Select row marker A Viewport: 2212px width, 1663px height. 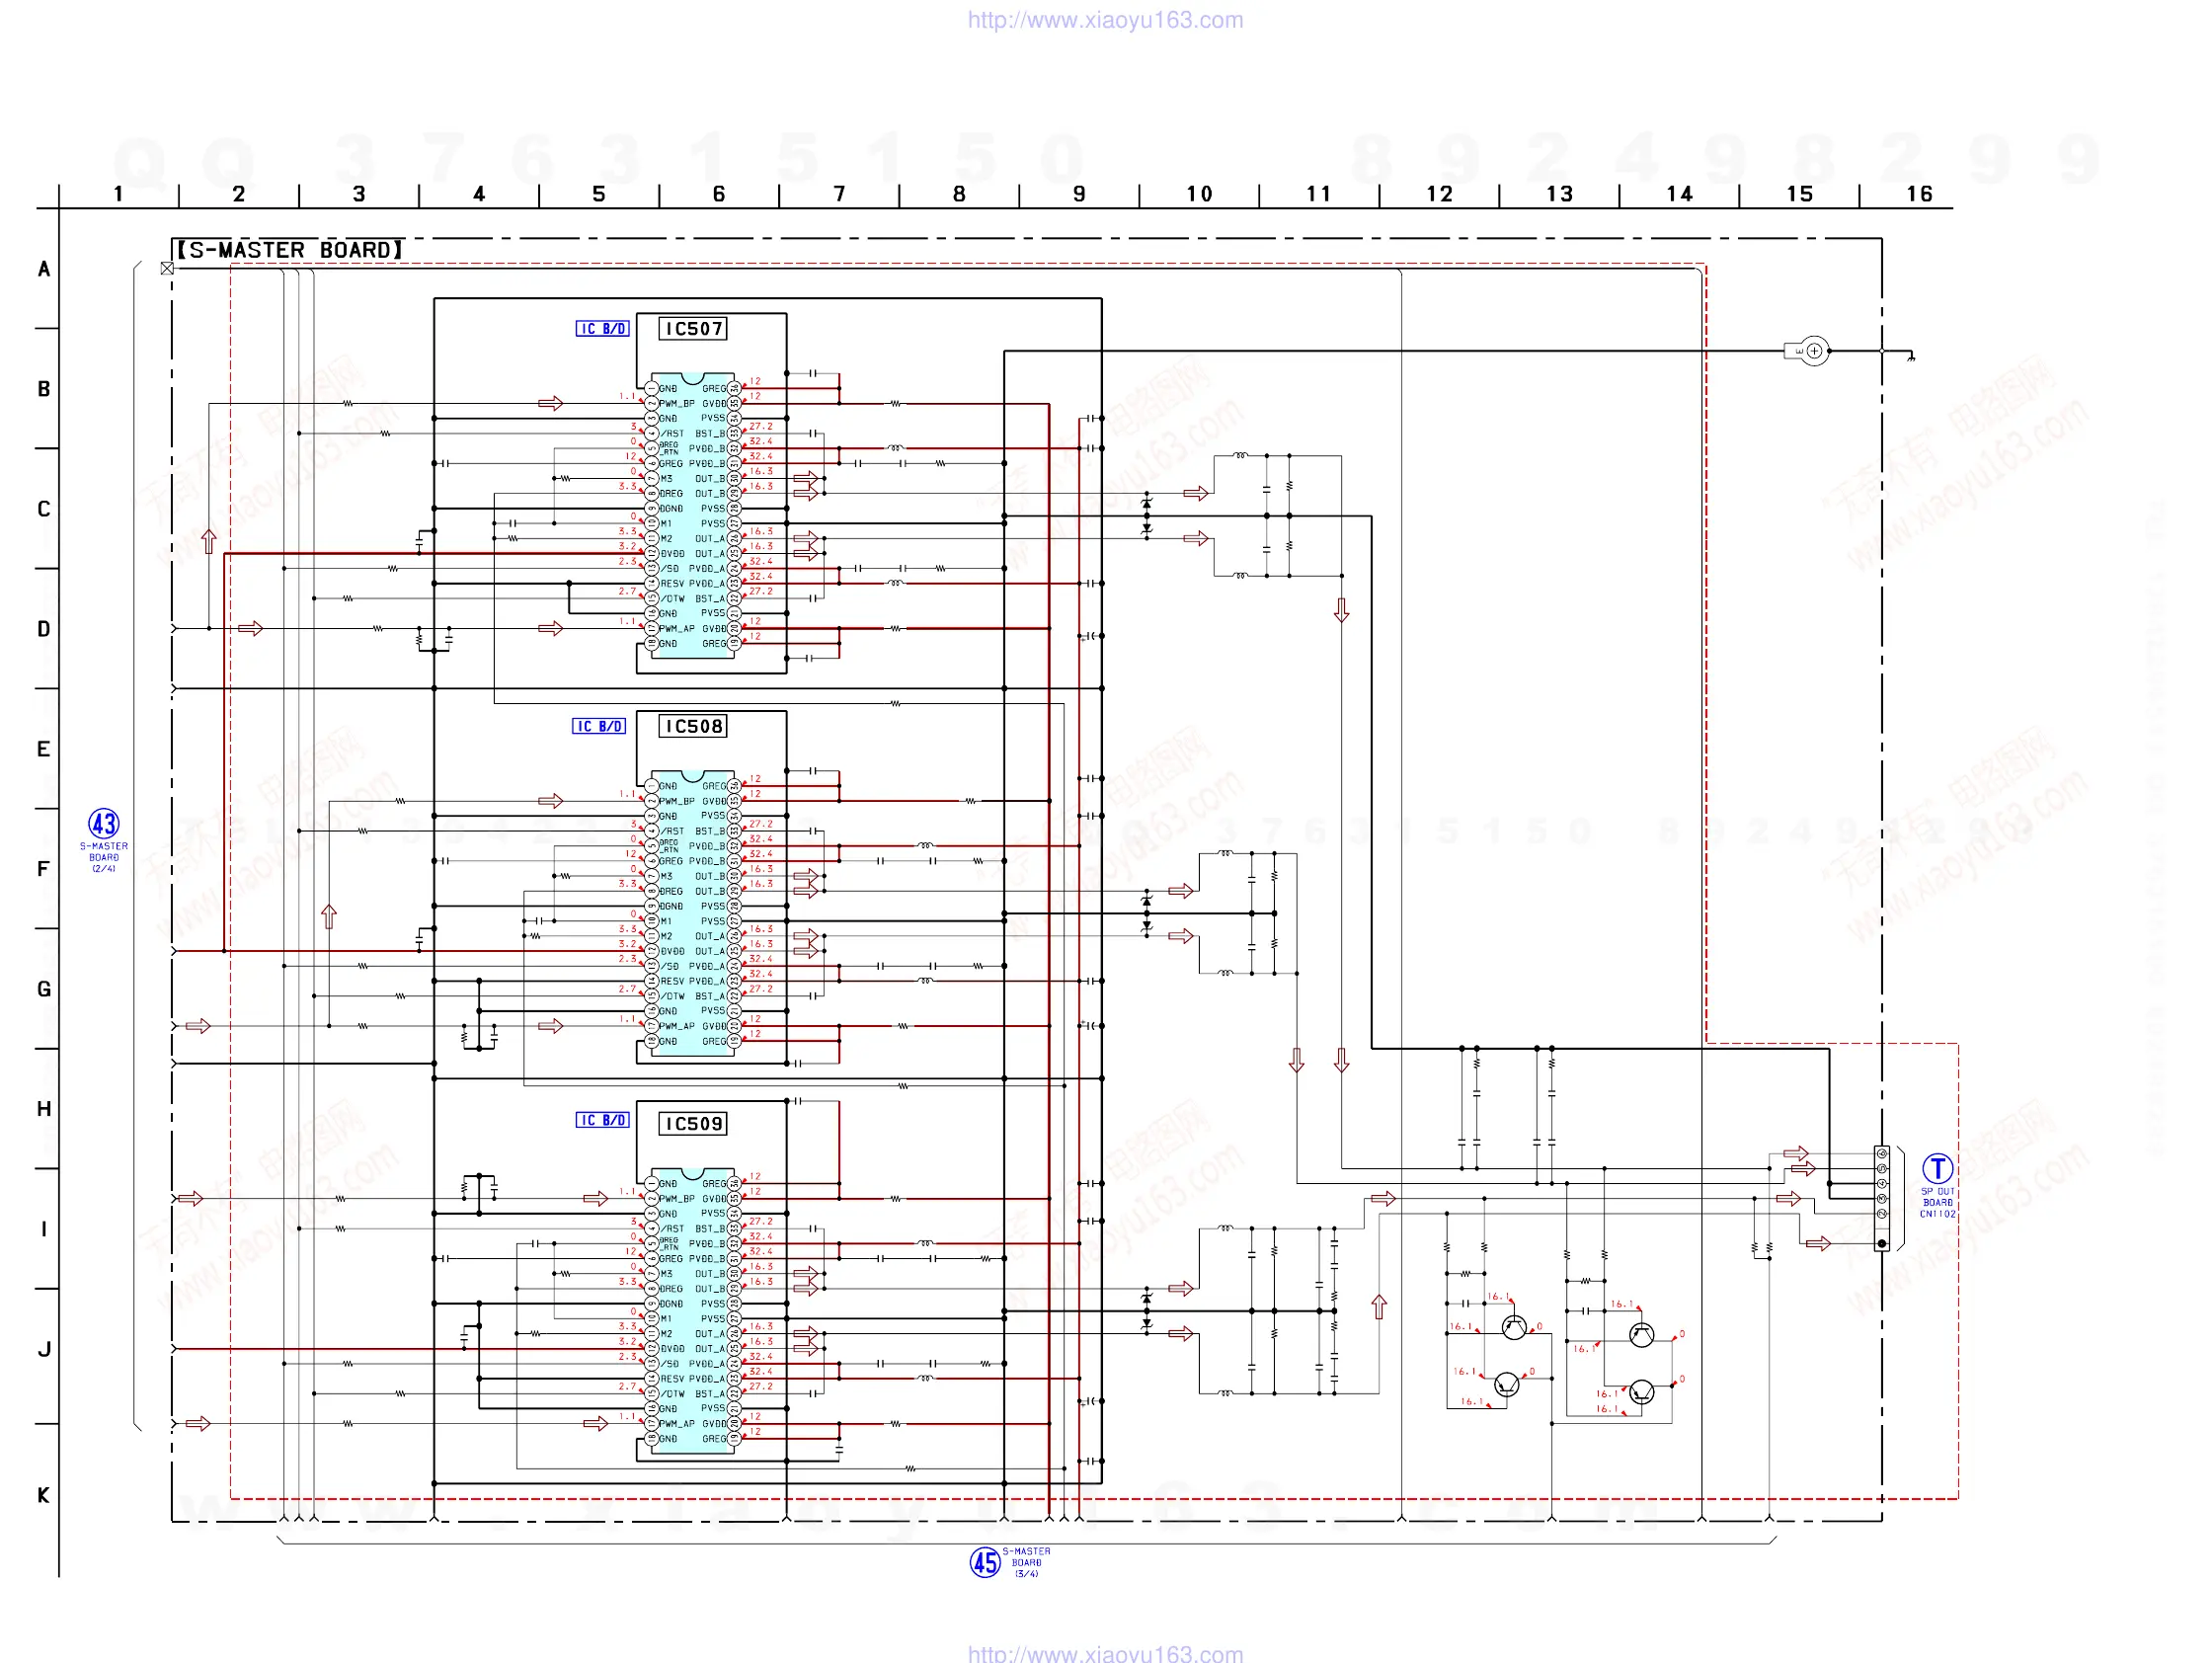[x=43, y=269]
